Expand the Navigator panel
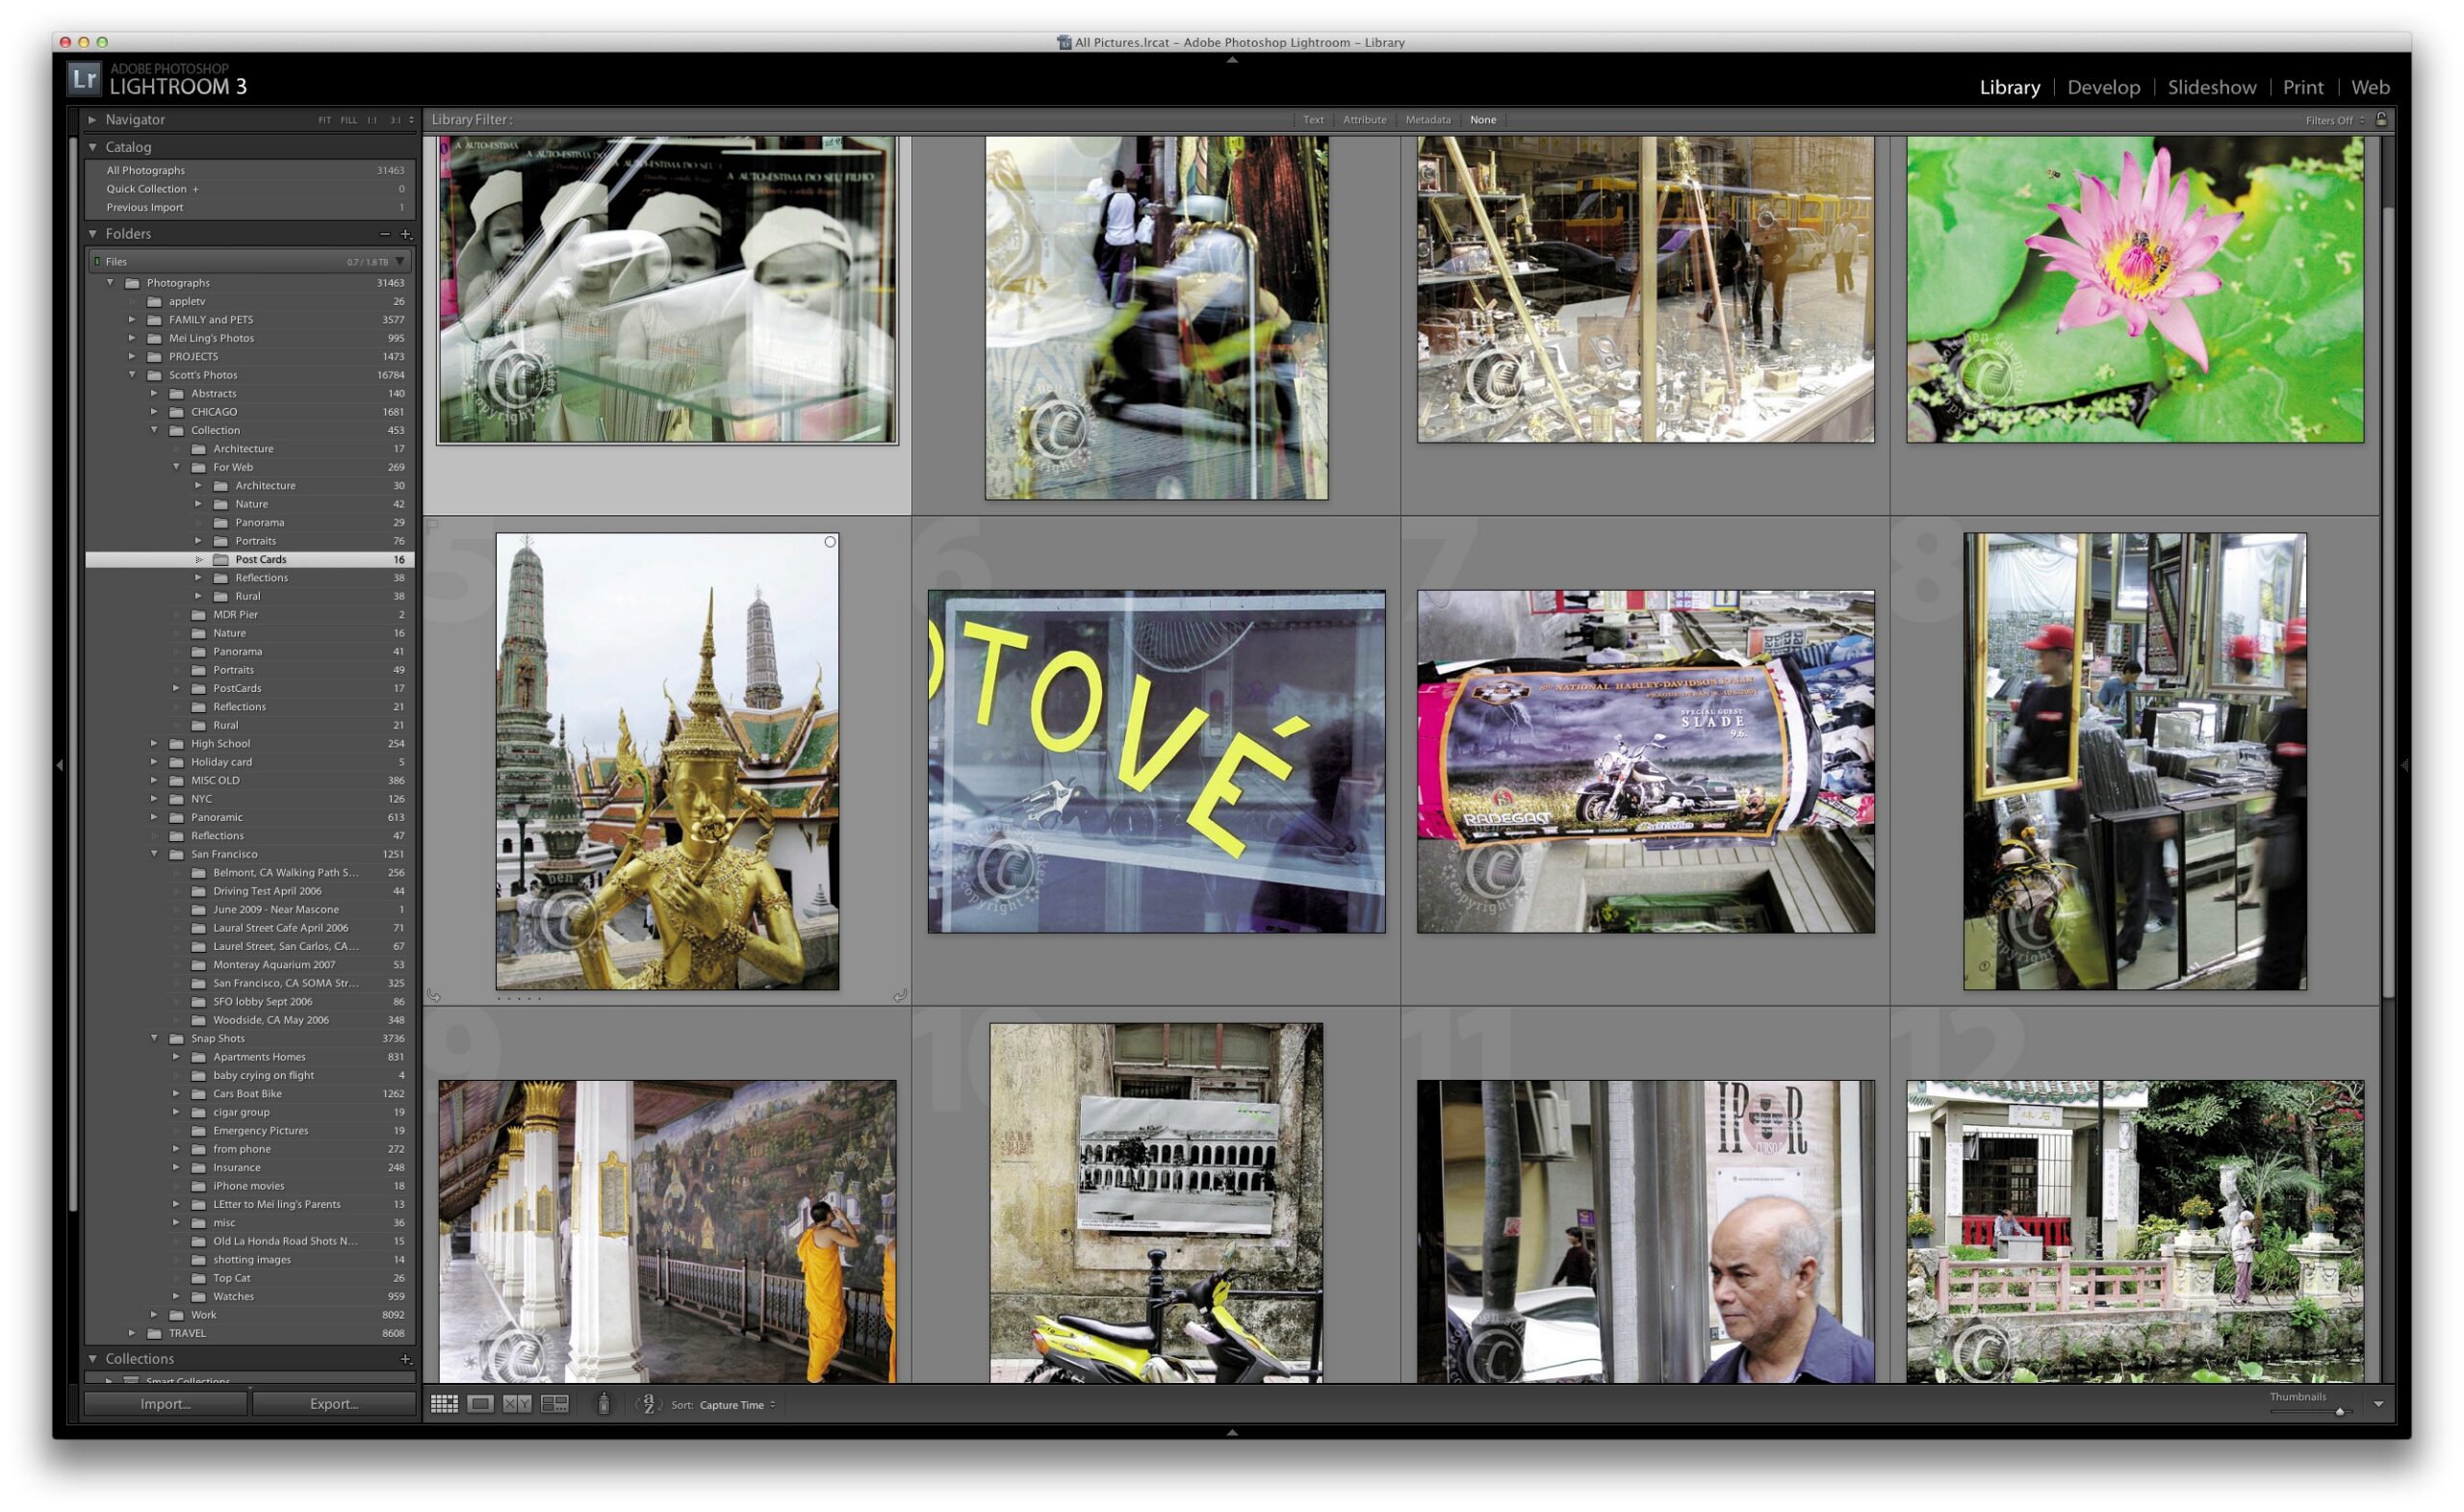The image size is (2464, 1512). pyautogui.click(x=92, y=119)
